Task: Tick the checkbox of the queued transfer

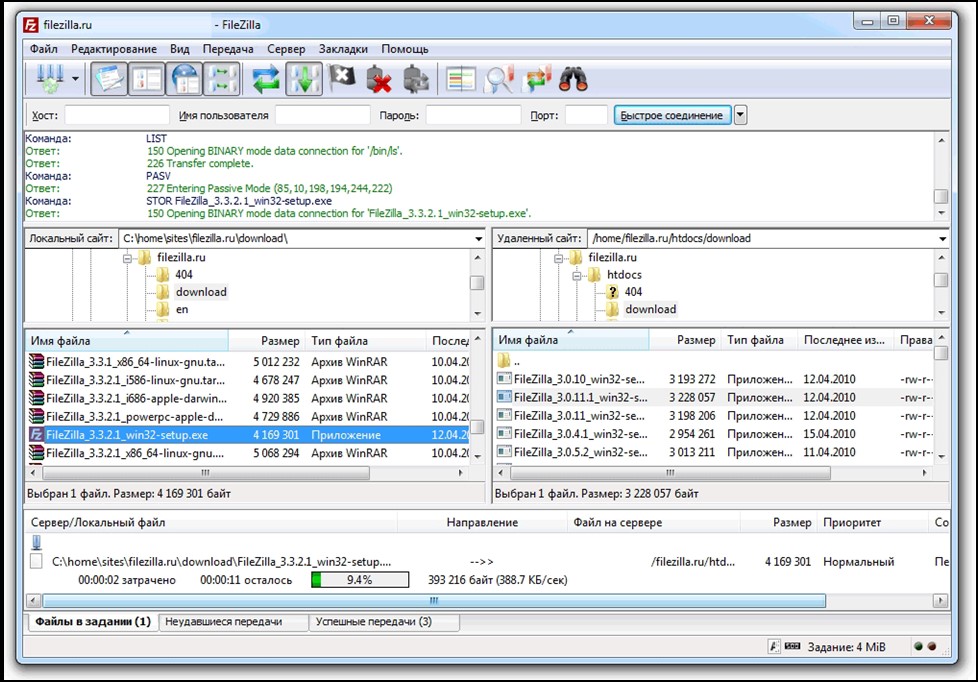Action: pos(37,561)
